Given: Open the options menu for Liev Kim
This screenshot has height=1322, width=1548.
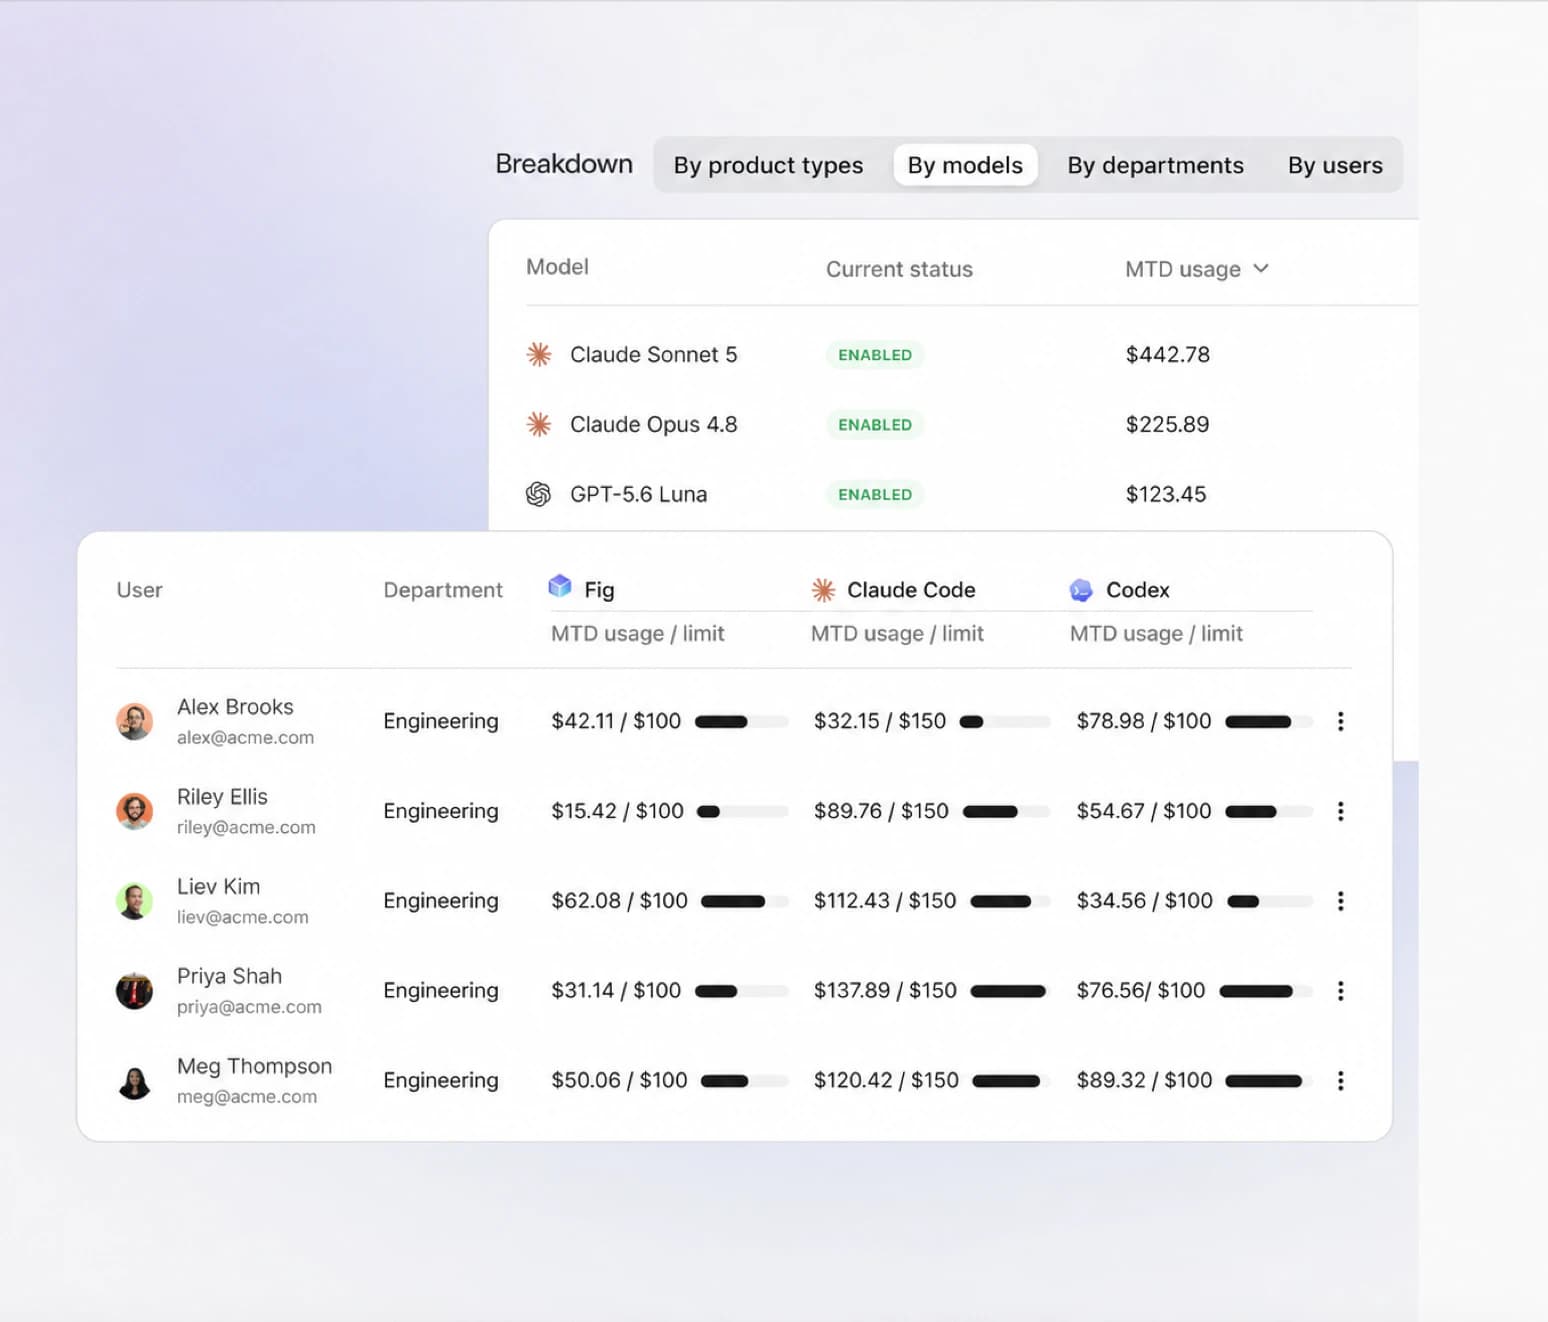Looking at the screenshot, I should [x=1340, y=901].
